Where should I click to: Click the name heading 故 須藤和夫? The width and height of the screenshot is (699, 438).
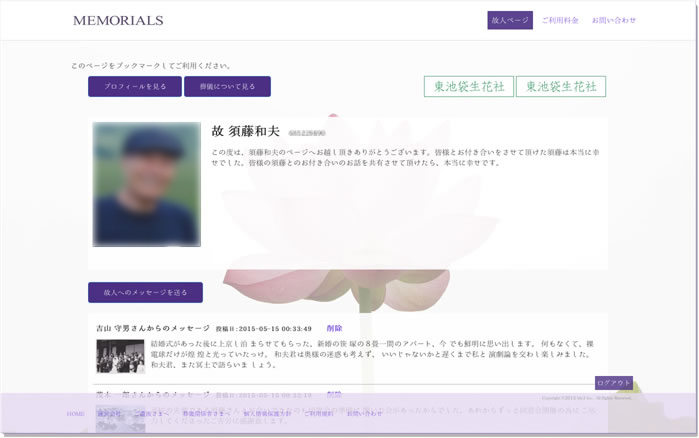click(x=245, y=131)
